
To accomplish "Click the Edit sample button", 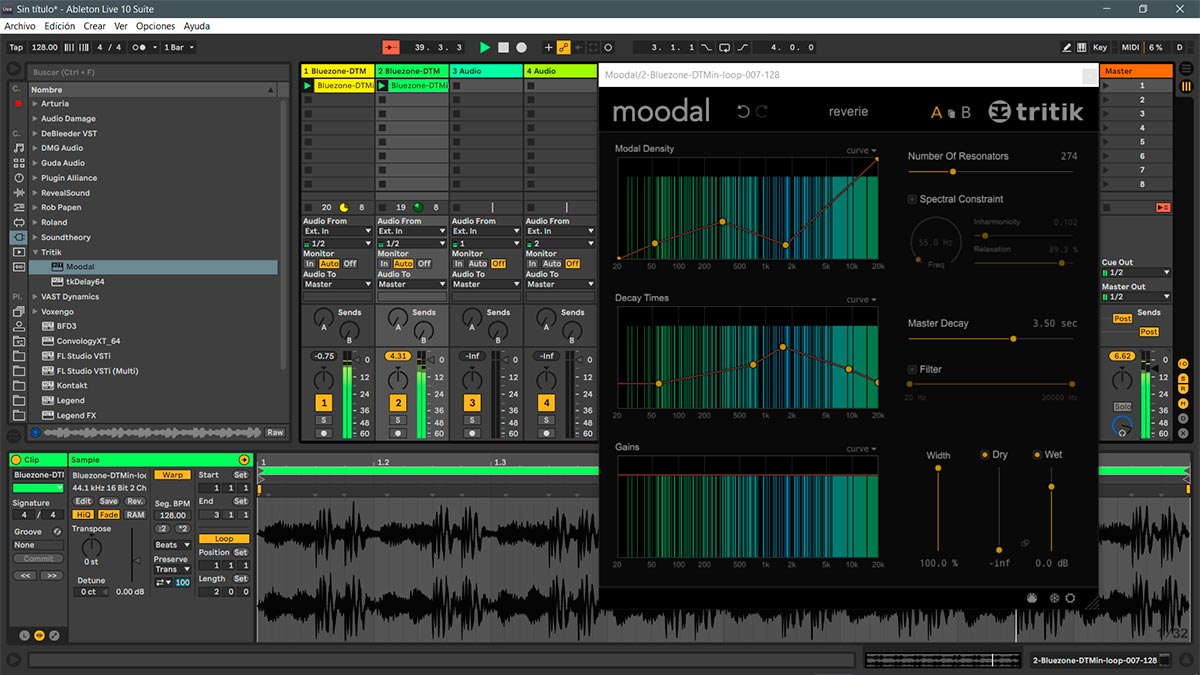I will pos(83,501).
